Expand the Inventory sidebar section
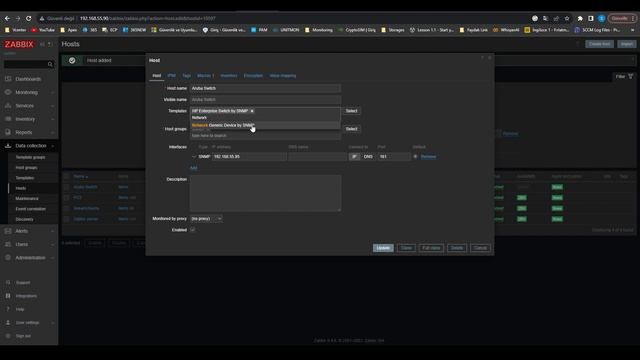Viewport: 640px width, 360px height. tap(53, 119)
